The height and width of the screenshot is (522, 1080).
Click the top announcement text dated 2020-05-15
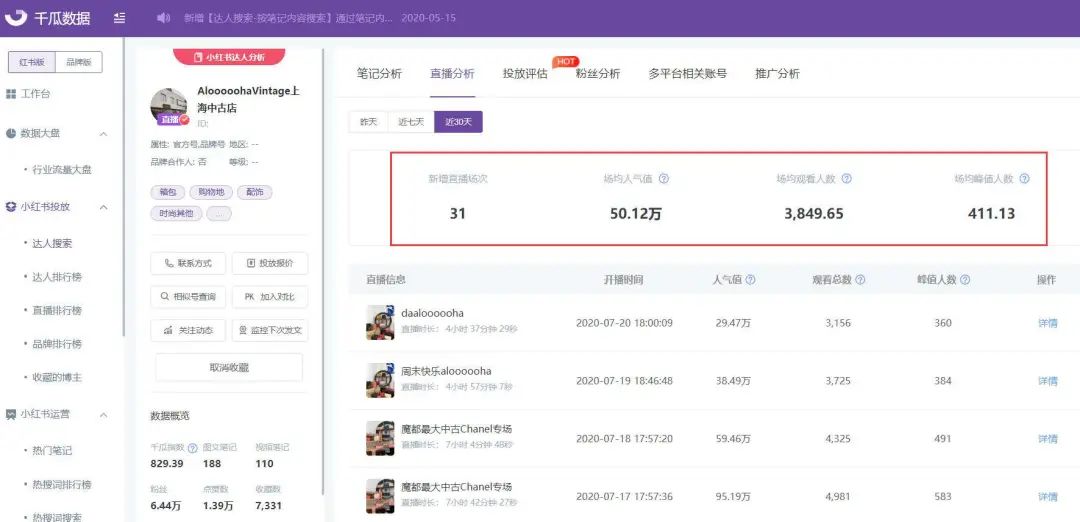pyautogui.click(x=320, y=18)
